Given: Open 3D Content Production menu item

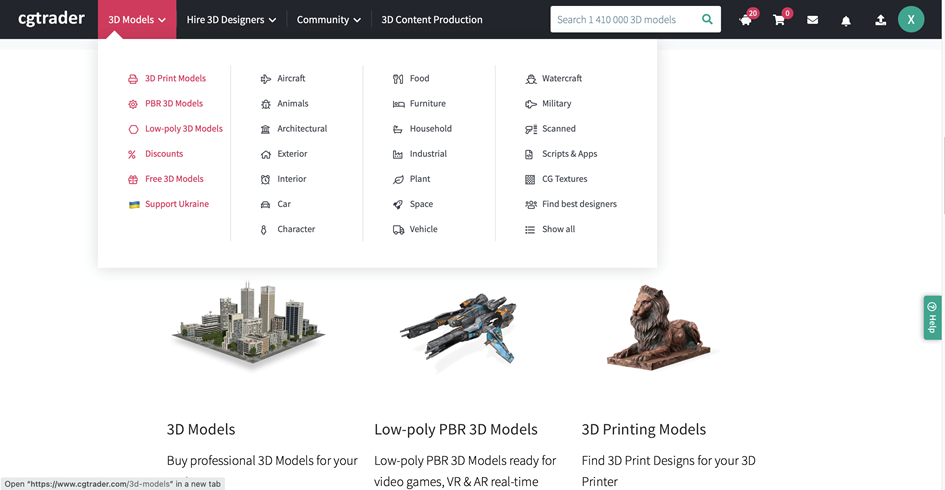Looking at the screenshot, I should 432,20.
